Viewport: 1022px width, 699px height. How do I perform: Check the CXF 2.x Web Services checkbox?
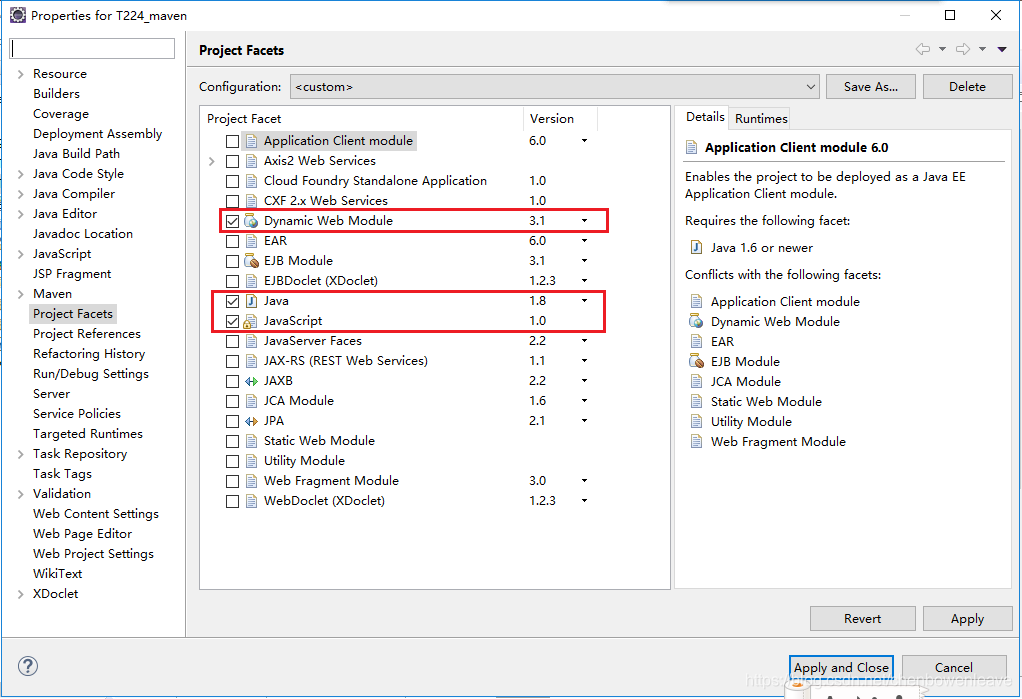[232, 201]
